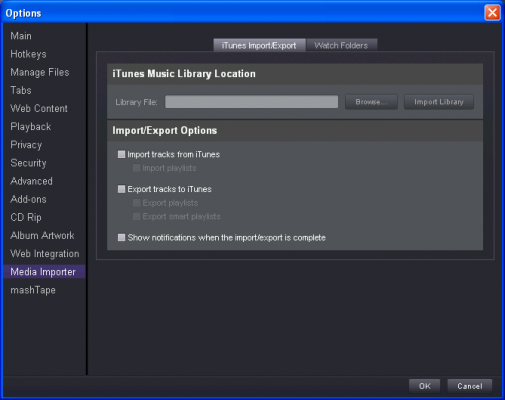Toggle Export smart playlists checkbox
505x400 pixels.
(136, 216)
